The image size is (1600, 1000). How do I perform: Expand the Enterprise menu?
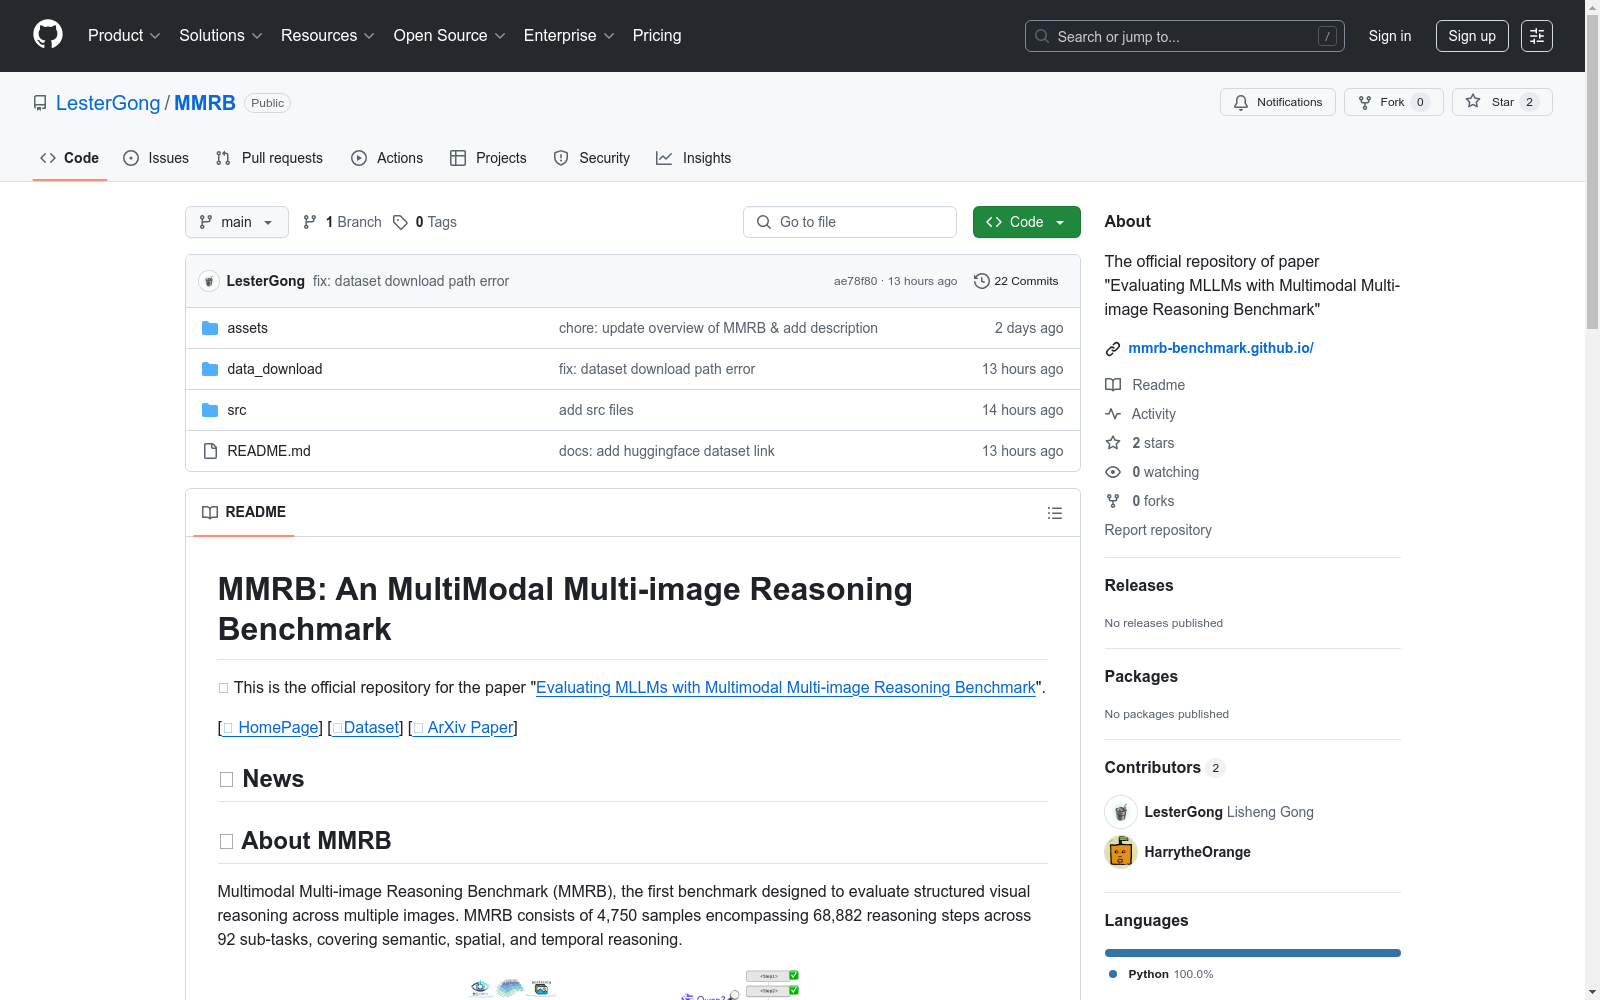tap(568, 36)
